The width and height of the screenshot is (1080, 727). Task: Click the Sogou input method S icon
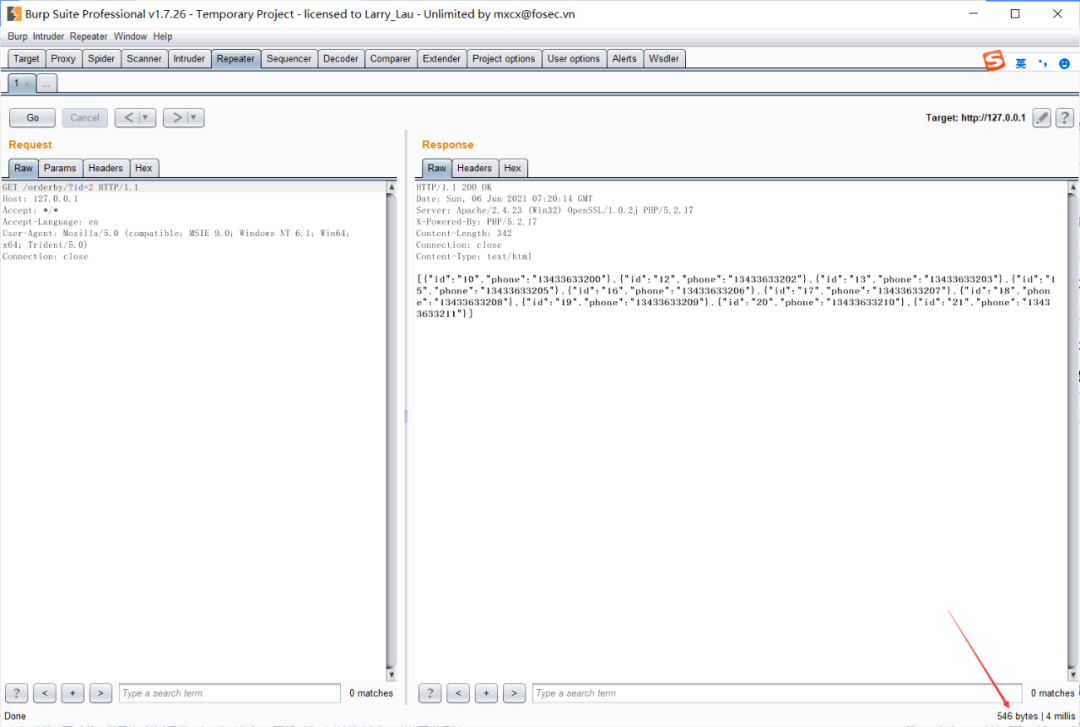[993, 61]
